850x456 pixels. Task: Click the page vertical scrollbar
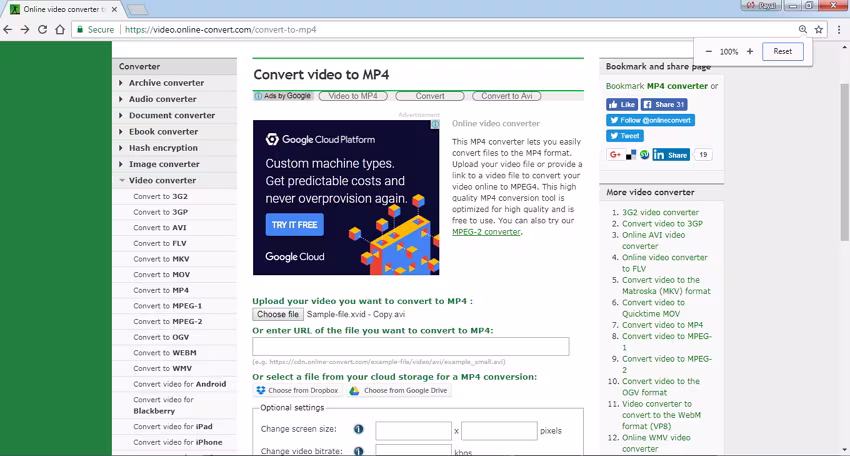click(844, 162)
